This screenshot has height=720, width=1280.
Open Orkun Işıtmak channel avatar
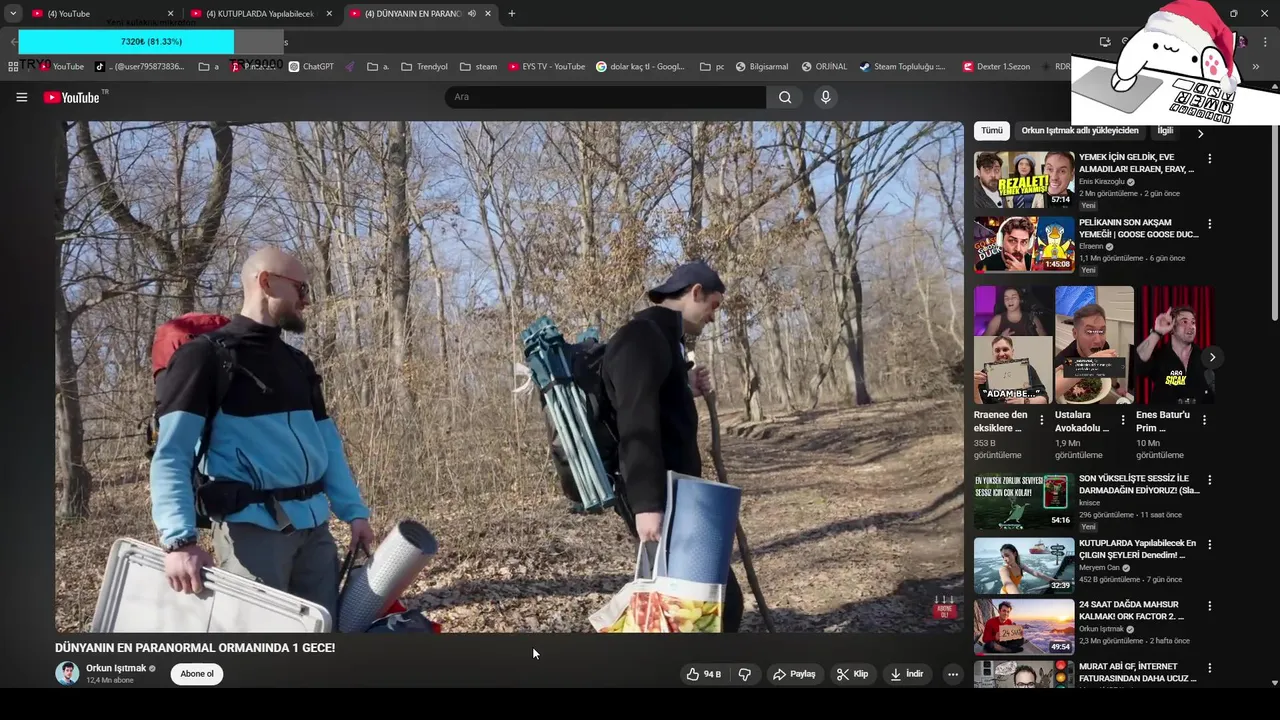click(67, 673)
